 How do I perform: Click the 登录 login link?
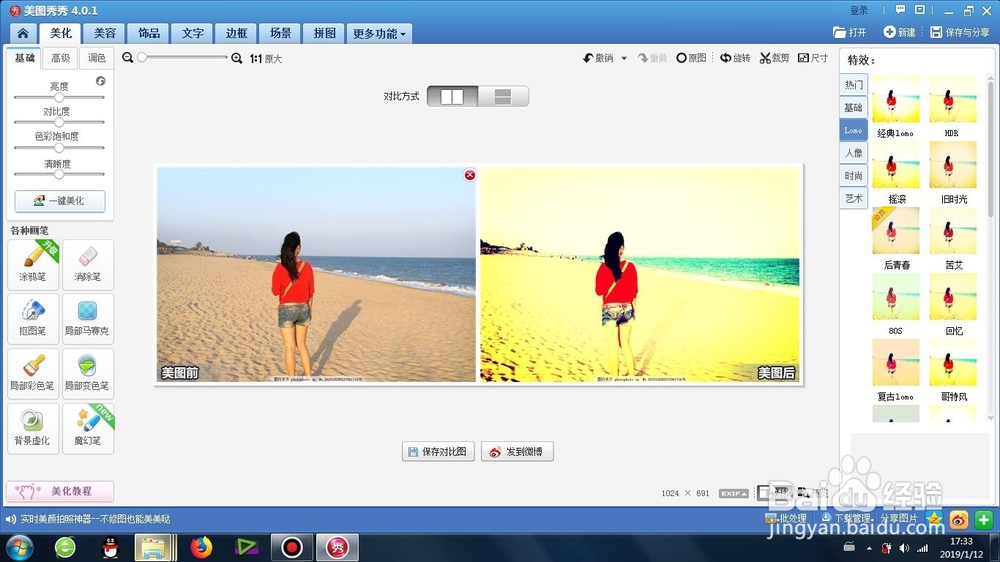[859, 10]
